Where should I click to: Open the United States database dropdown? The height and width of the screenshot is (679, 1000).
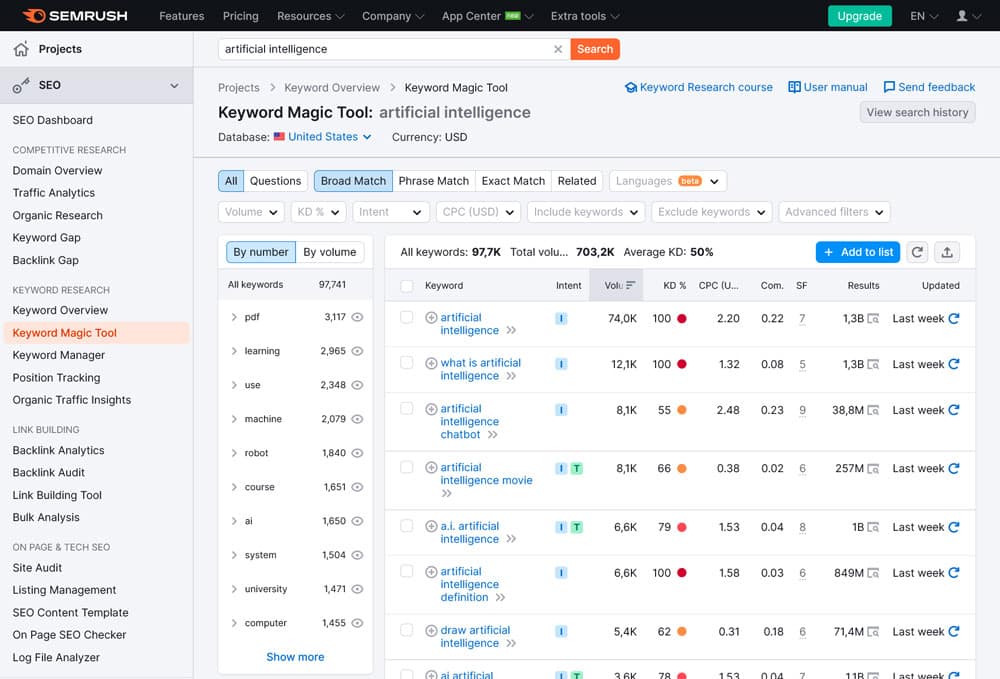click(x=323, y=137)
